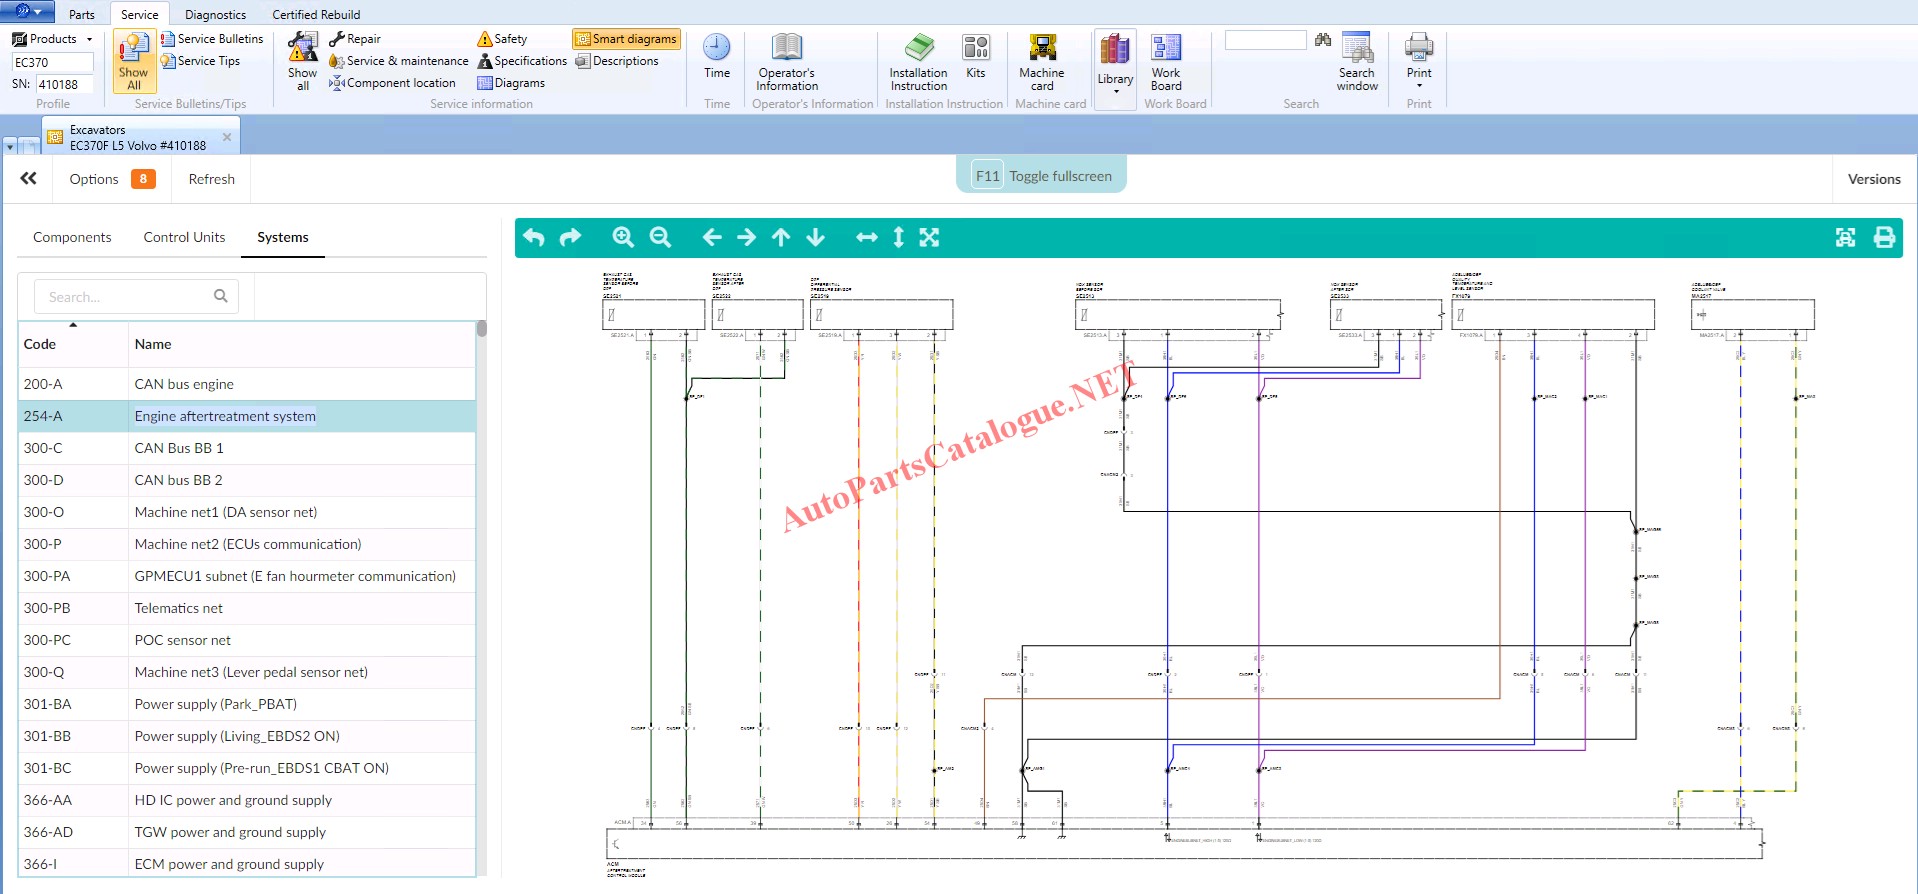Toggle the Show All bulletins button

133,62
